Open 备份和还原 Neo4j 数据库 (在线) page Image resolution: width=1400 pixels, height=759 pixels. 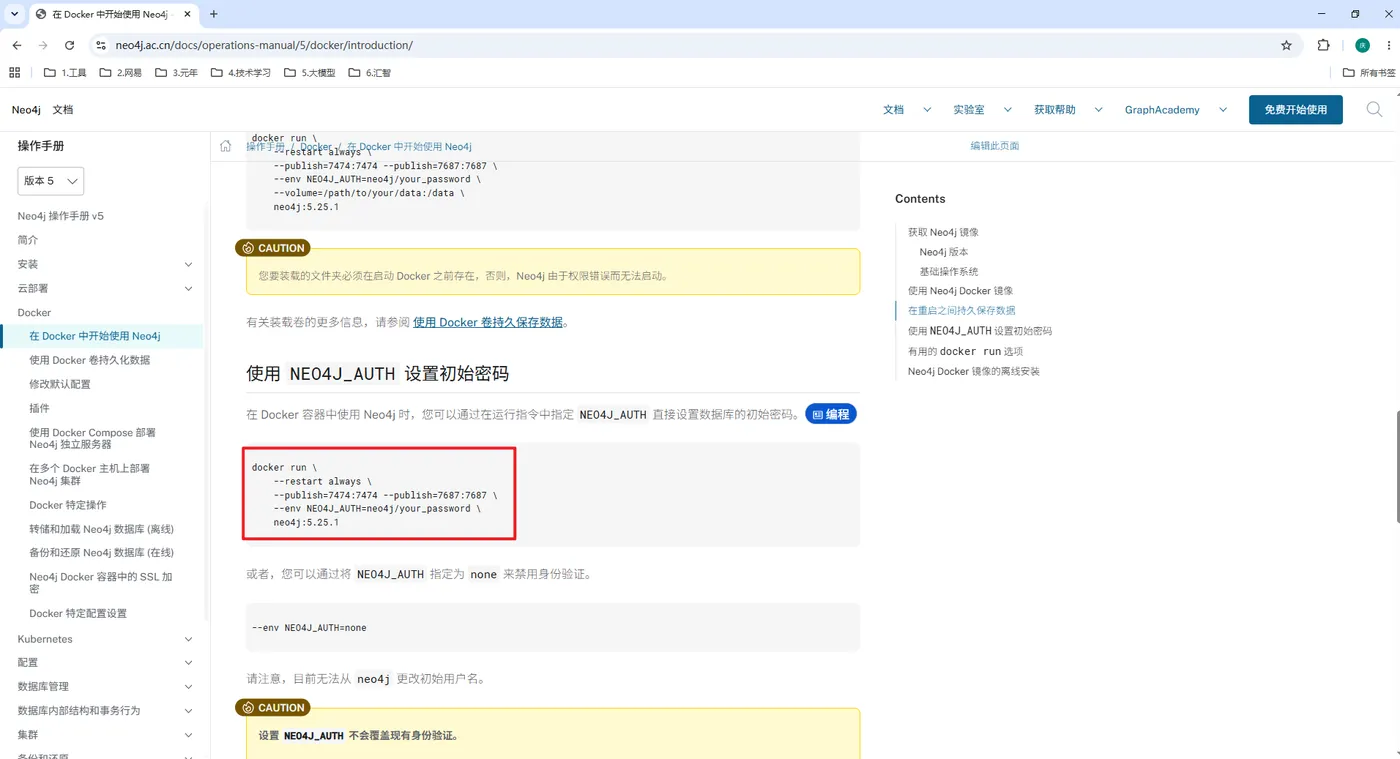[x=102, y=553]
